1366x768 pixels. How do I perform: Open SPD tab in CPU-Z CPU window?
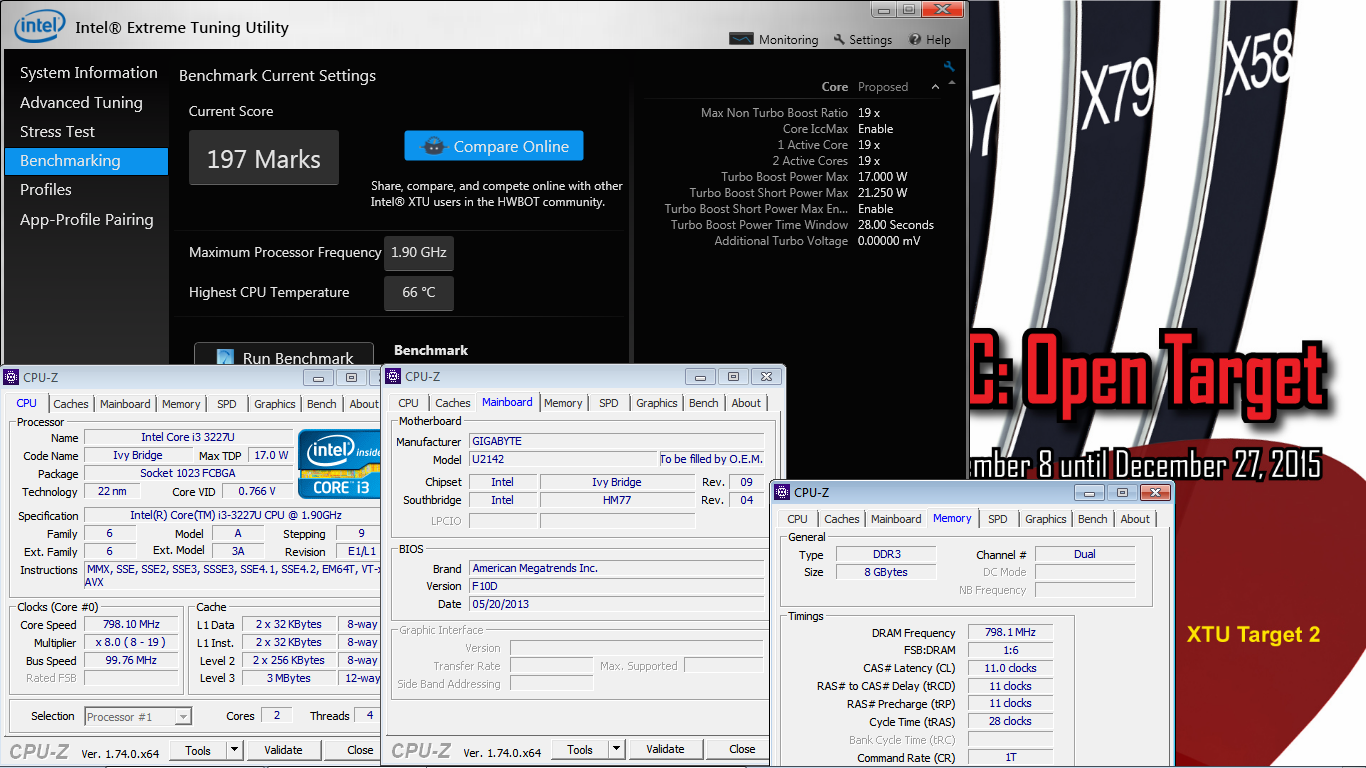click(227, 404)
